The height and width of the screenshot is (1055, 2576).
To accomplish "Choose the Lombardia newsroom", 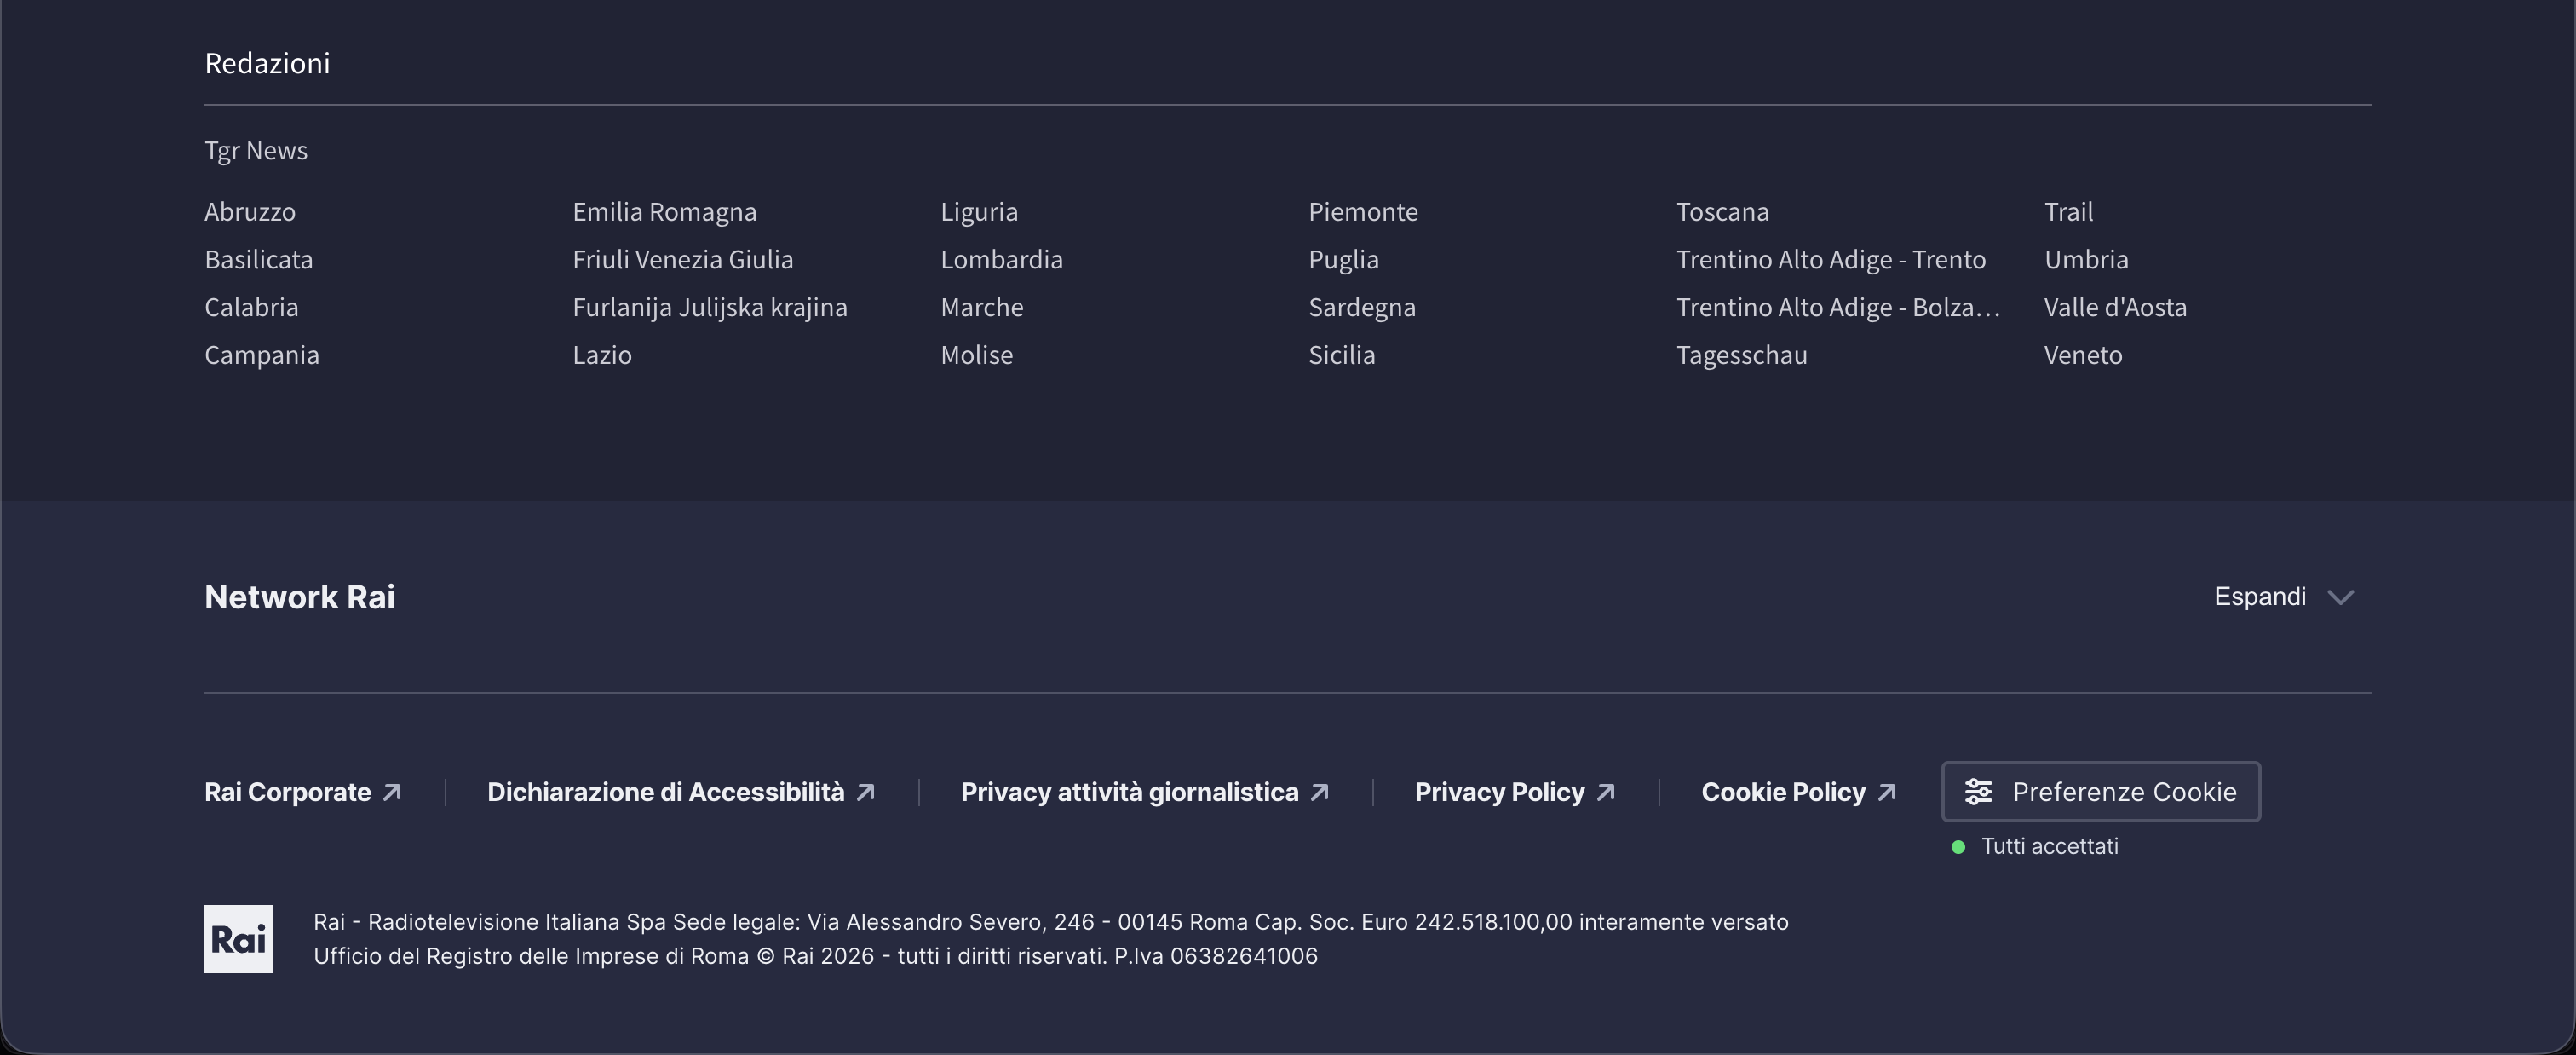I will click(1002, 260).
